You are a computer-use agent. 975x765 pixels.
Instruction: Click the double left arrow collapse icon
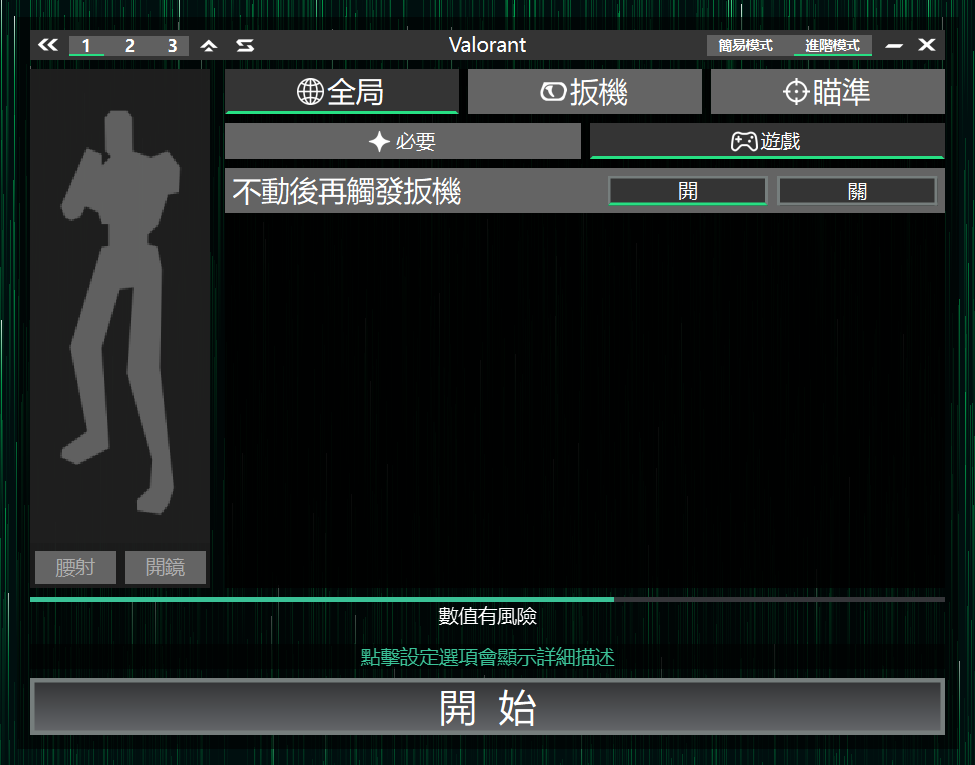(48, 45)
